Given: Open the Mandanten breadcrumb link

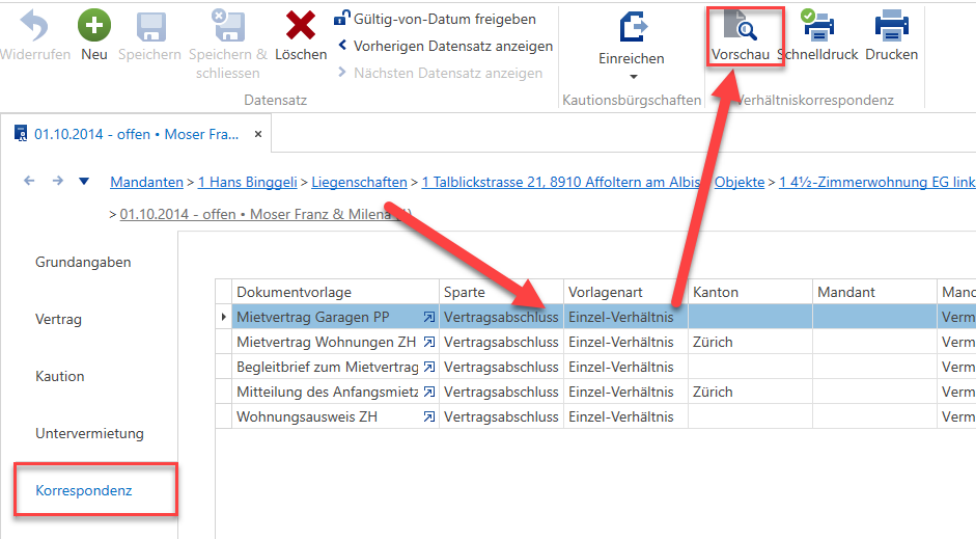Looking at the screenshot, I should 147,182.
